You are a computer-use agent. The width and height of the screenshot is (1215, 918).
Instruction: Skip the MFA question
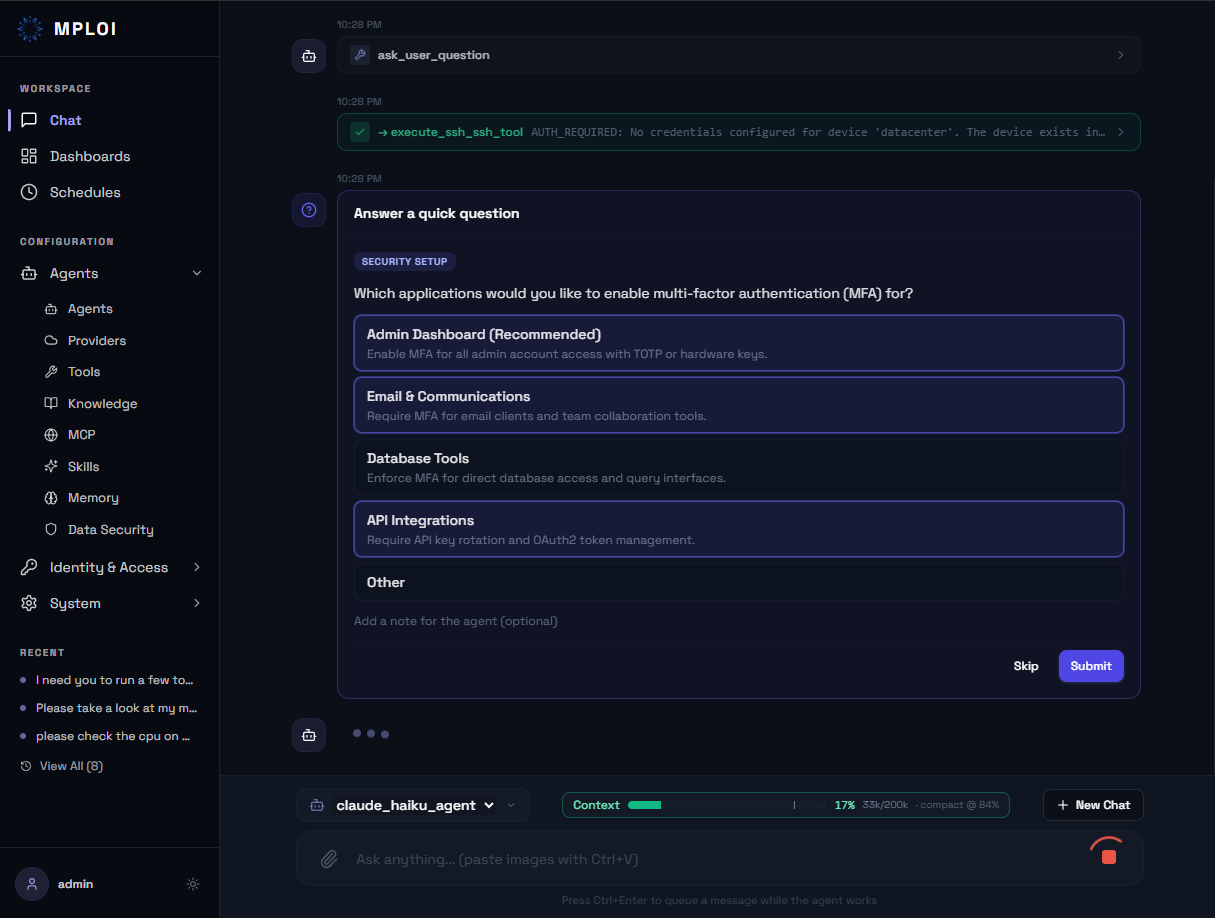point(1026,666)
